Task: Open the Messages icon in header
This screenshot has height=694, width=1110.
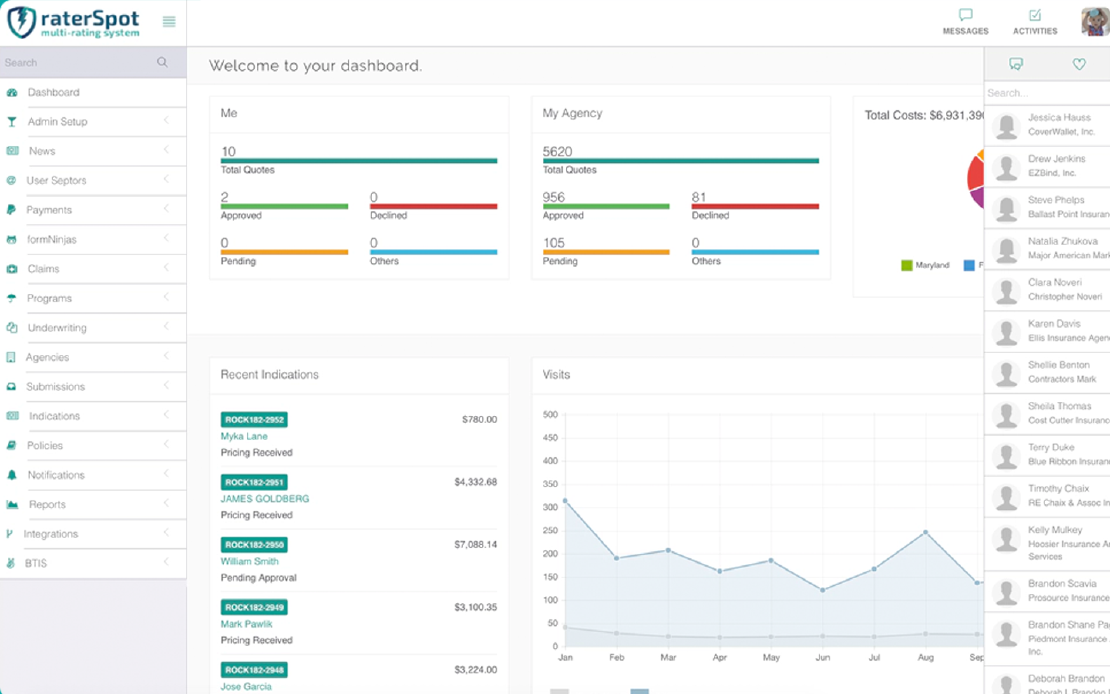Action: (965, 16)
